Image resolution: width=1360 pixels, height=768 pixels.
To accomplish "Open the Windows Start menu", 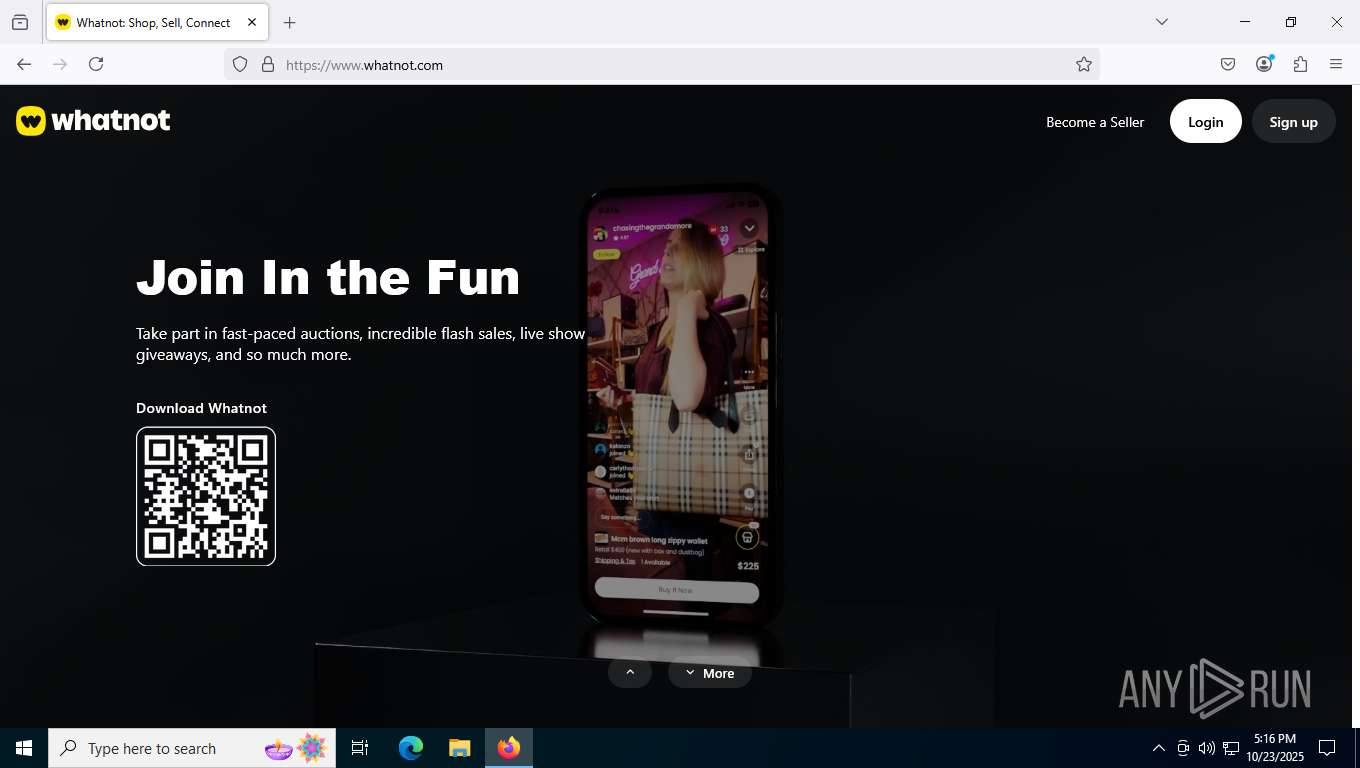I will pos(24,748).
